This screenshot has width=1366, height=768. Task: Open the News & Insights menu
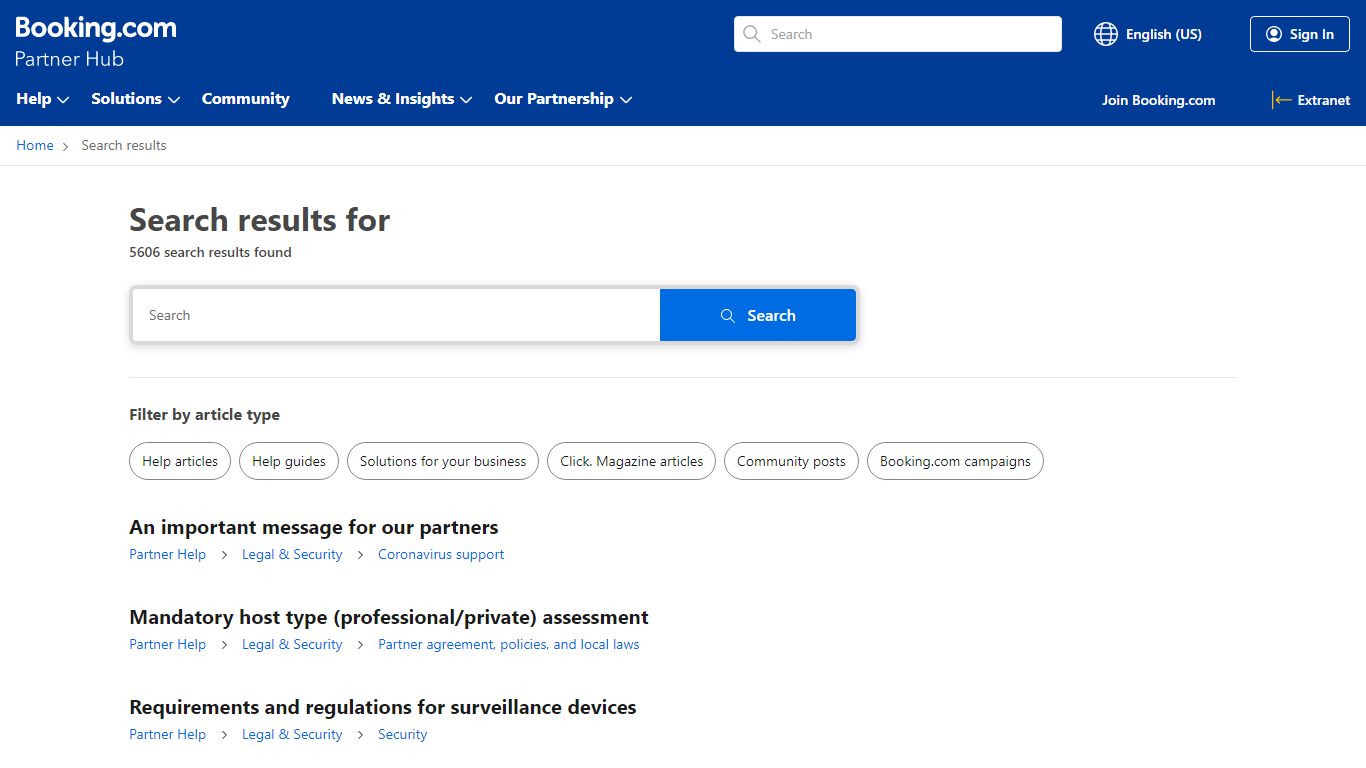click(x=401, y=99)
